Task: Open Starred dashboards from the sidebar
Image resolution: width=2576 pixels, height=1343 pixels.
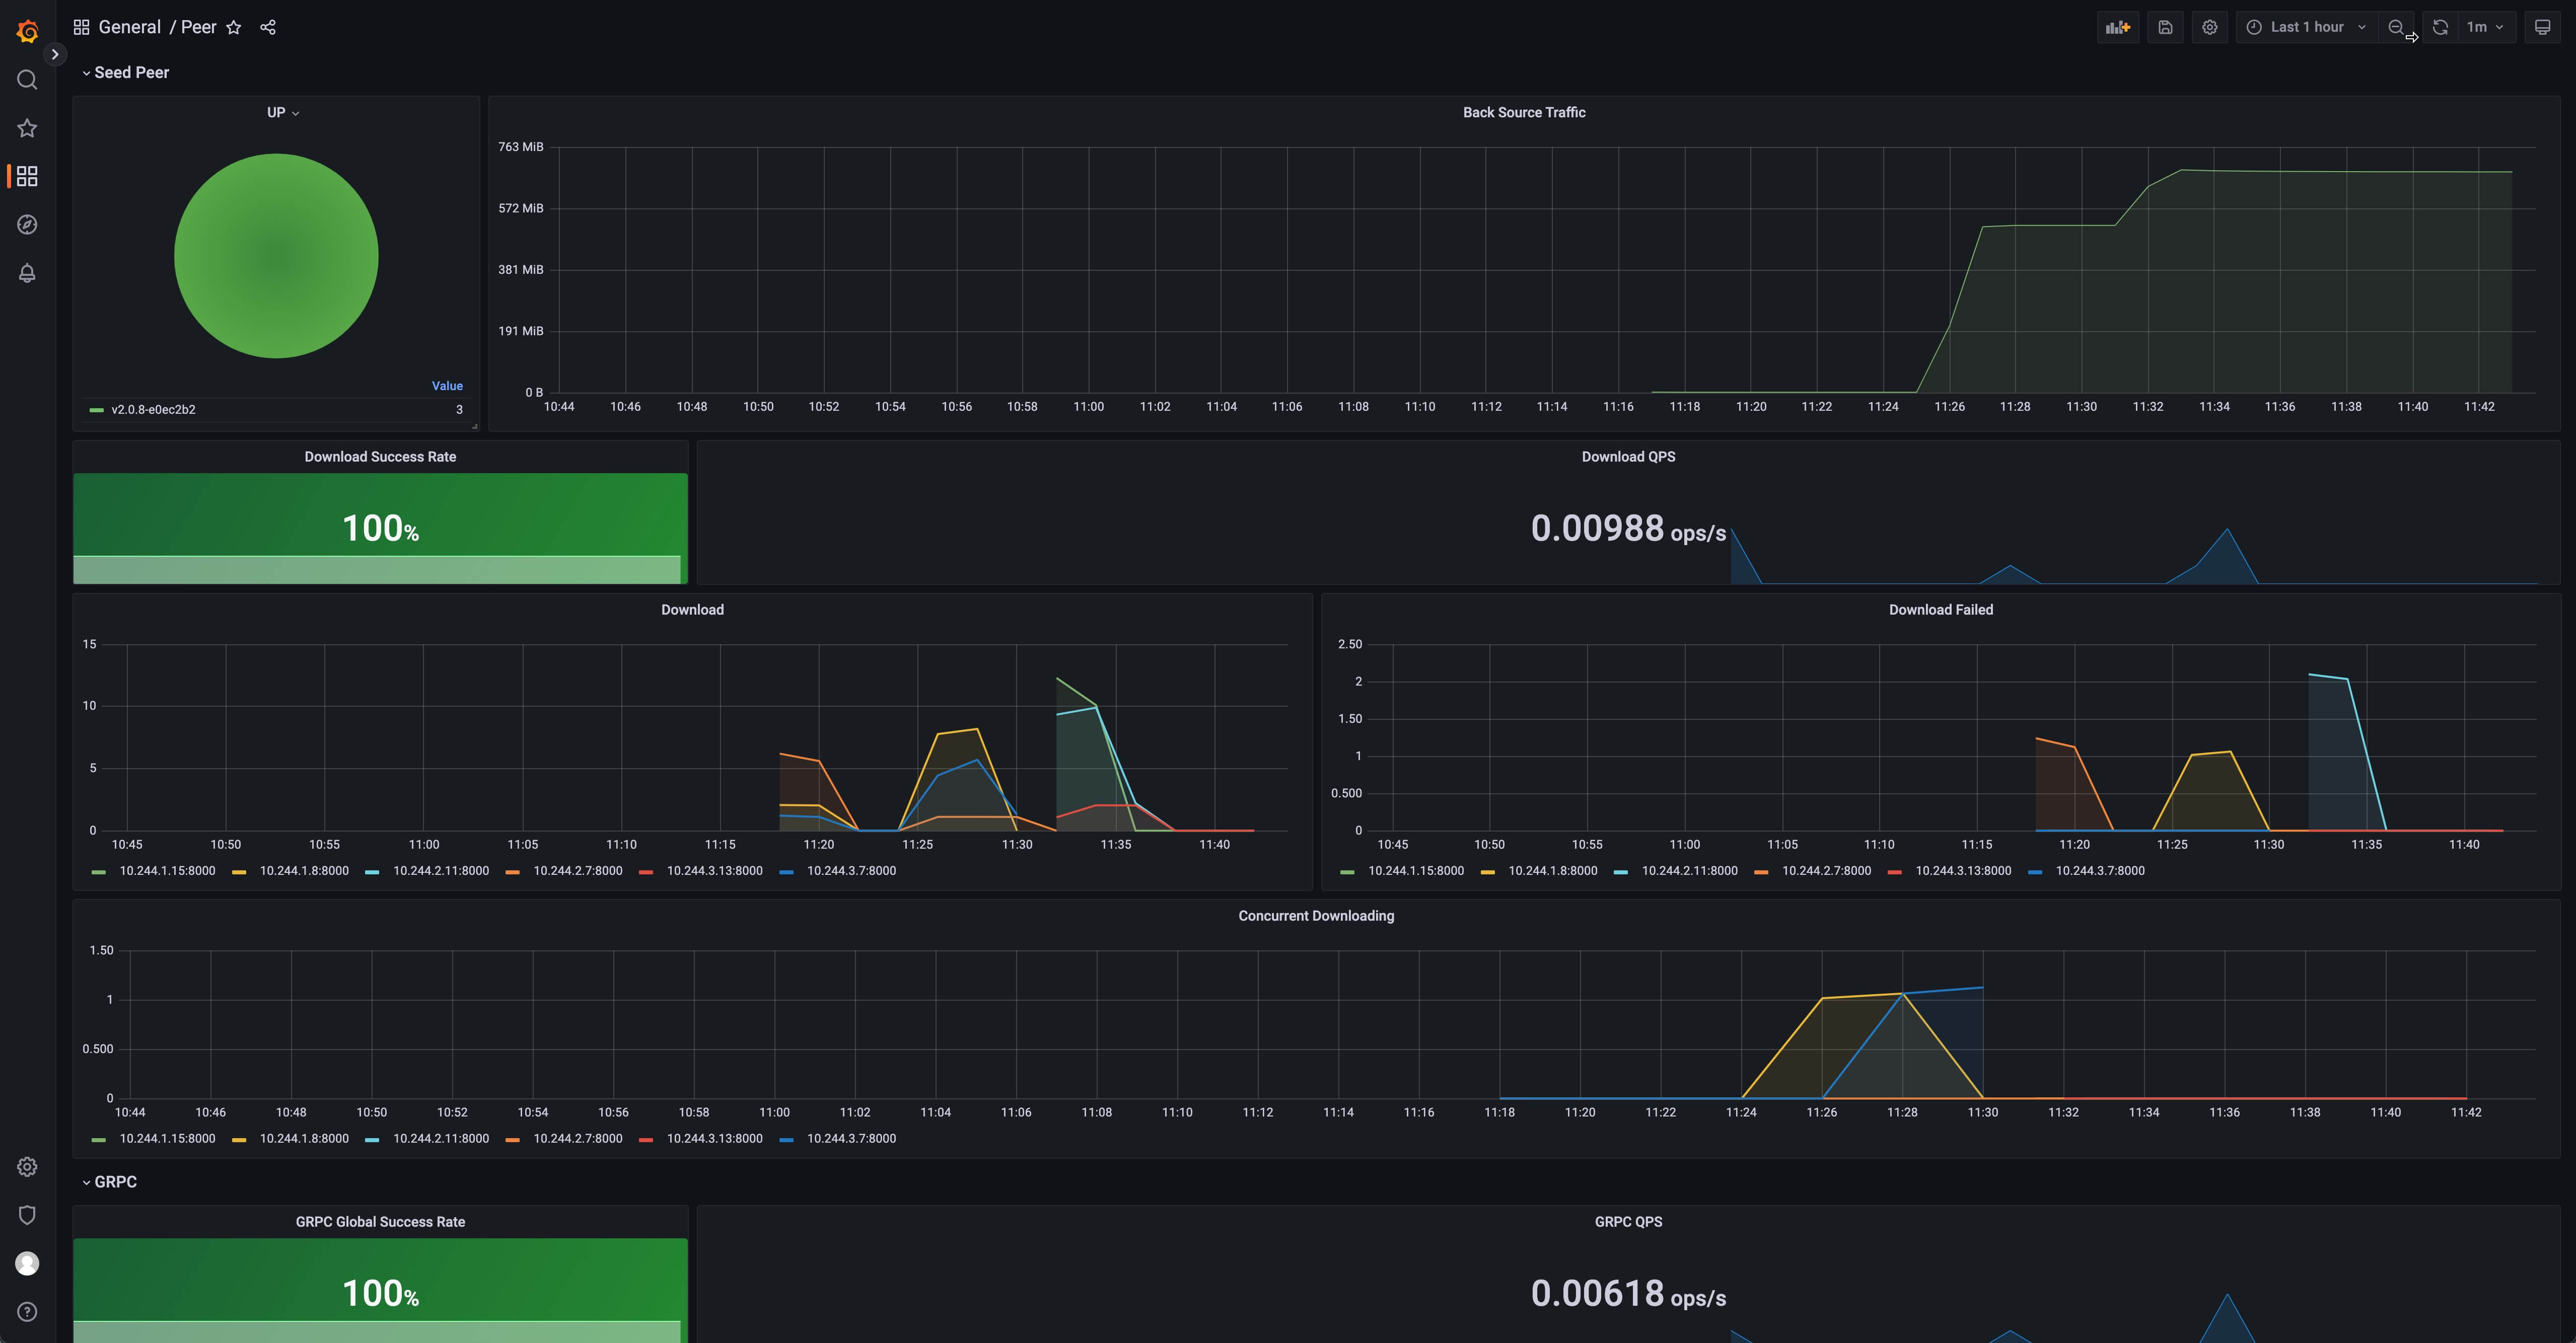Action: (27, 128)
